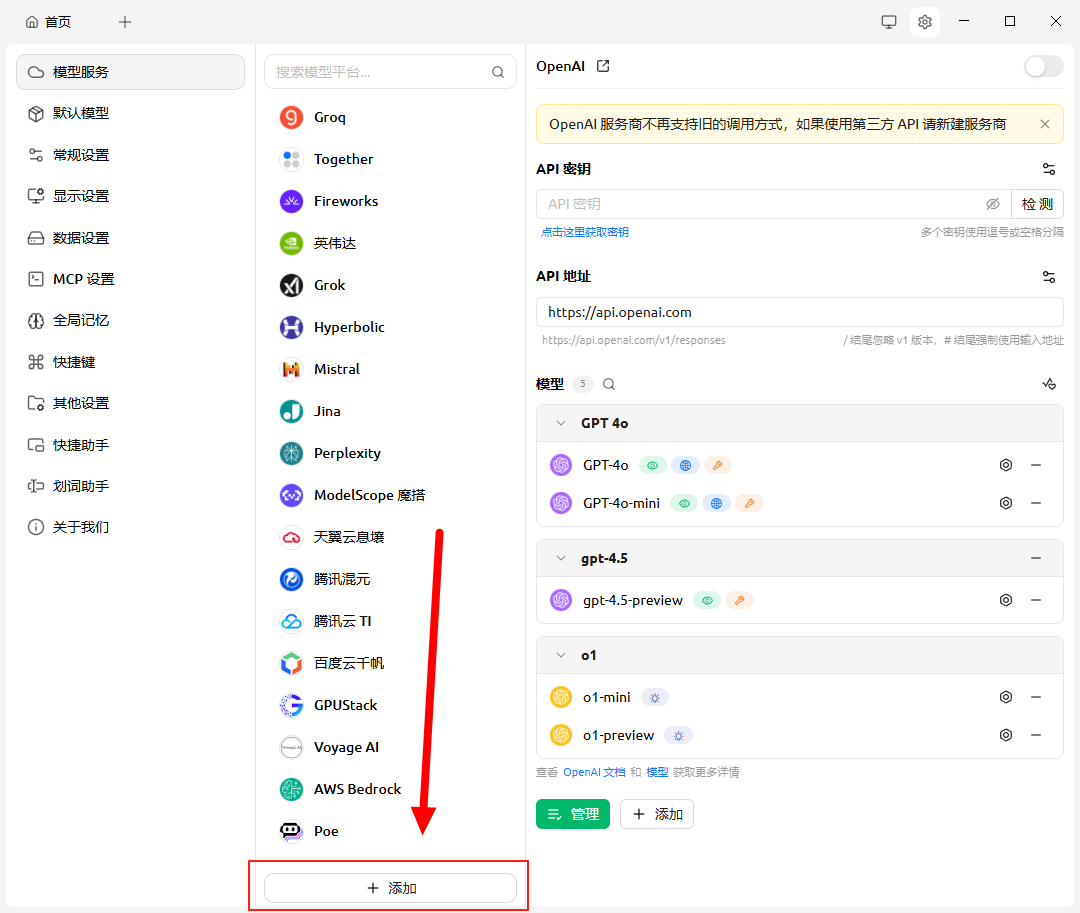Viewport: 1080px width, 913px height.
Task: Open 其他设置 section
Action: pyautogui.click(x=130, y=403)
